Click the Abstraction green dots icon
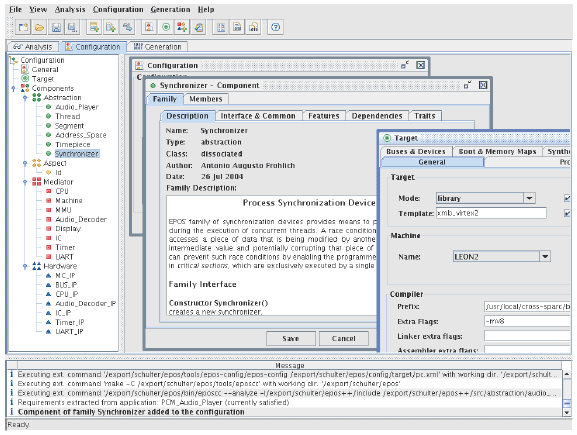 [x=36, y=97]
